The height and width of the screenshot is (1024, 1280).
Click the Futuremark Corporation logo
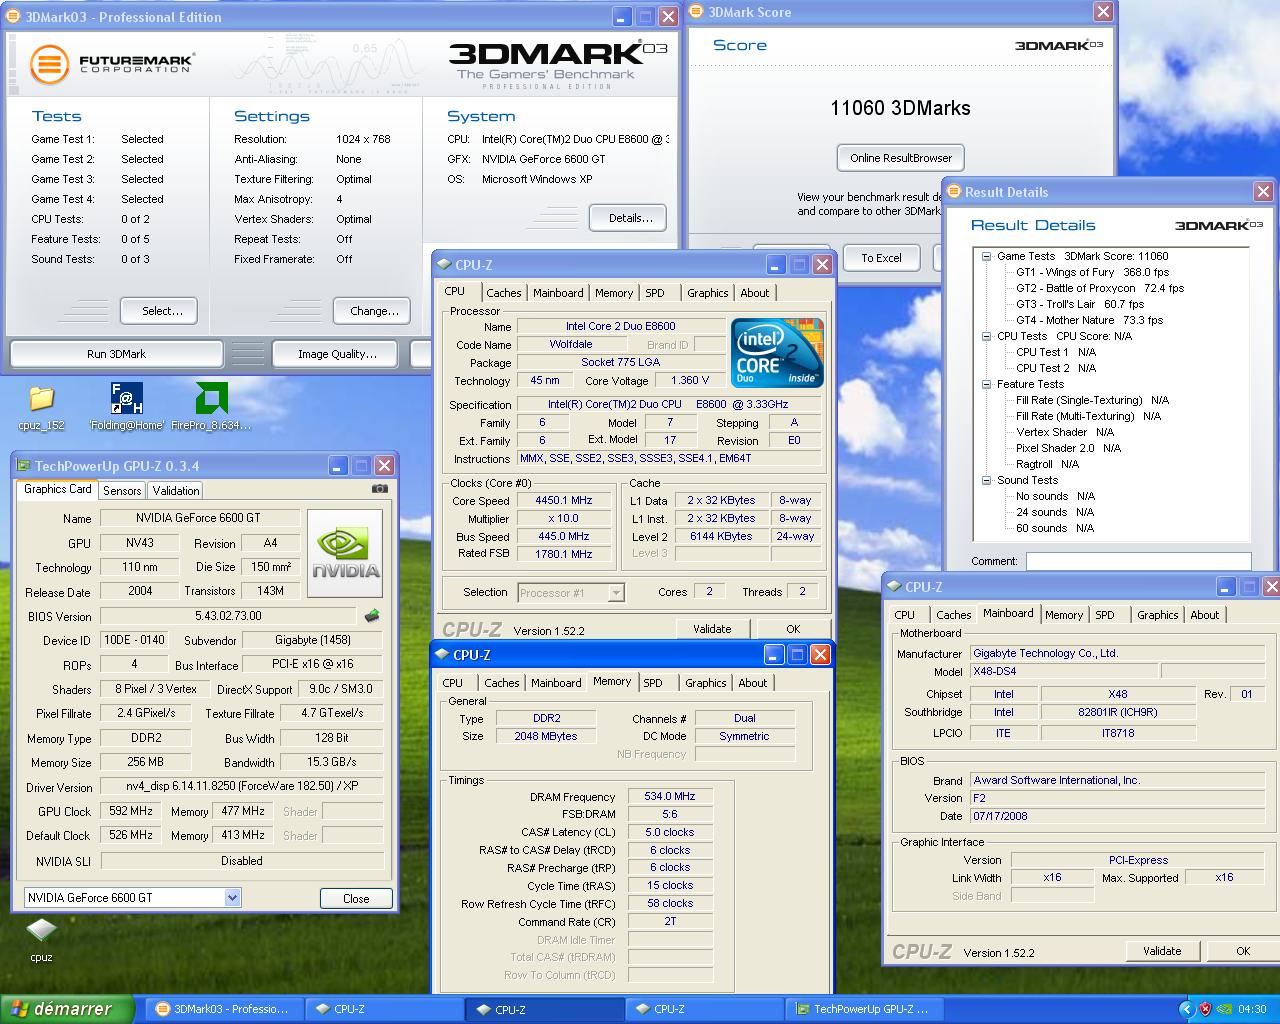pyautogui.click(x=111, y=64)
